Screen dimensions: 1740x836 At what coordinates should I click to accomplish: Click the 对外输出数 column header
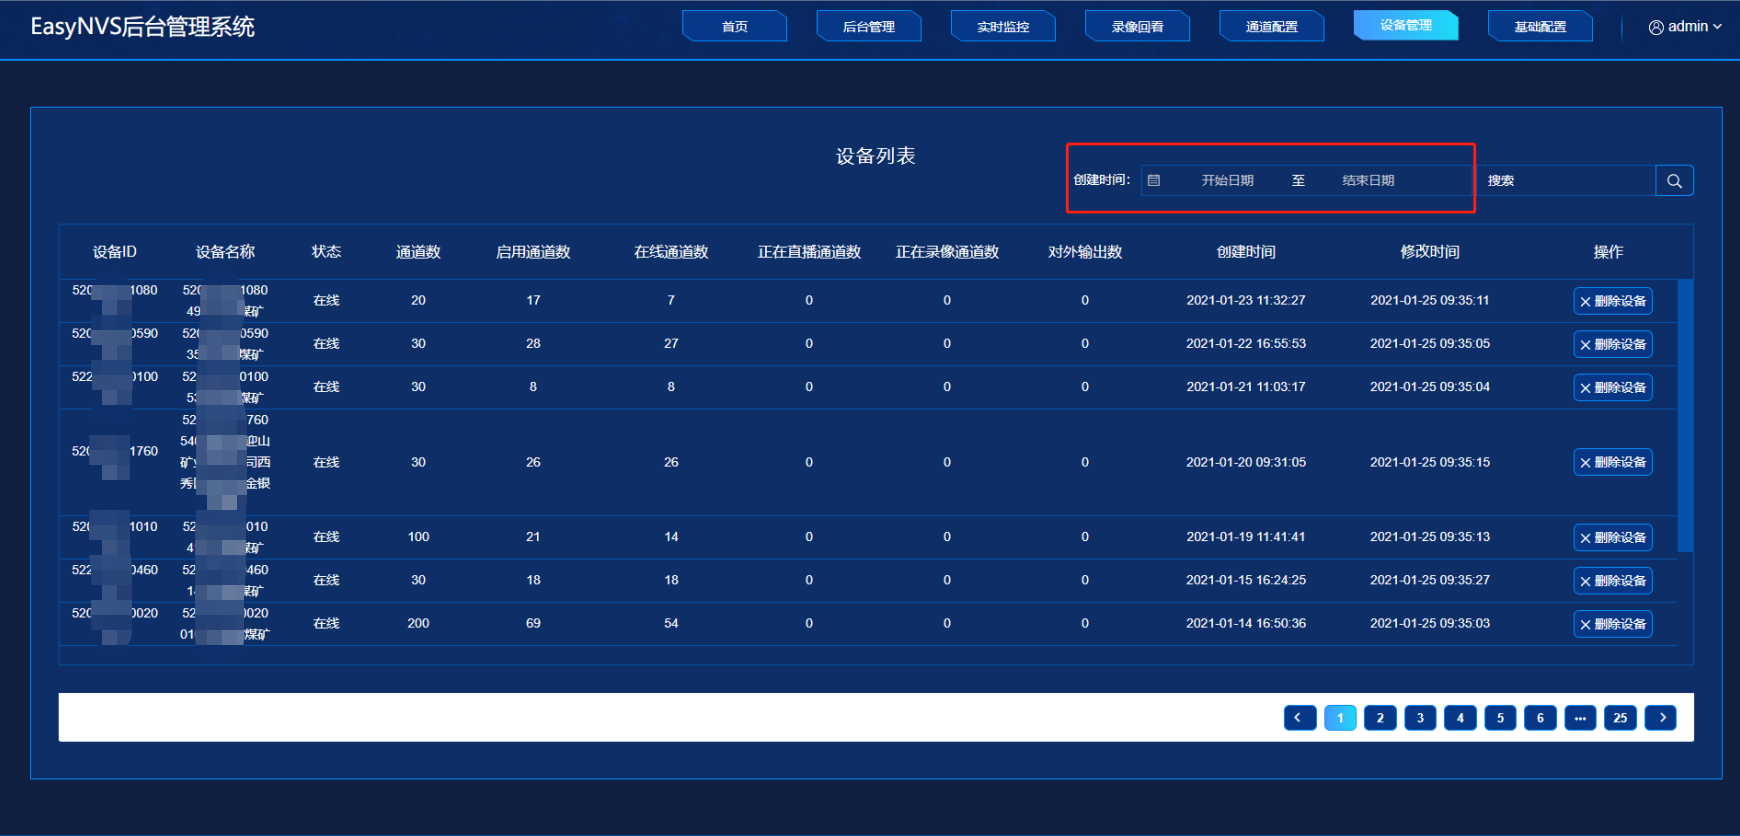coord(1085,252)
